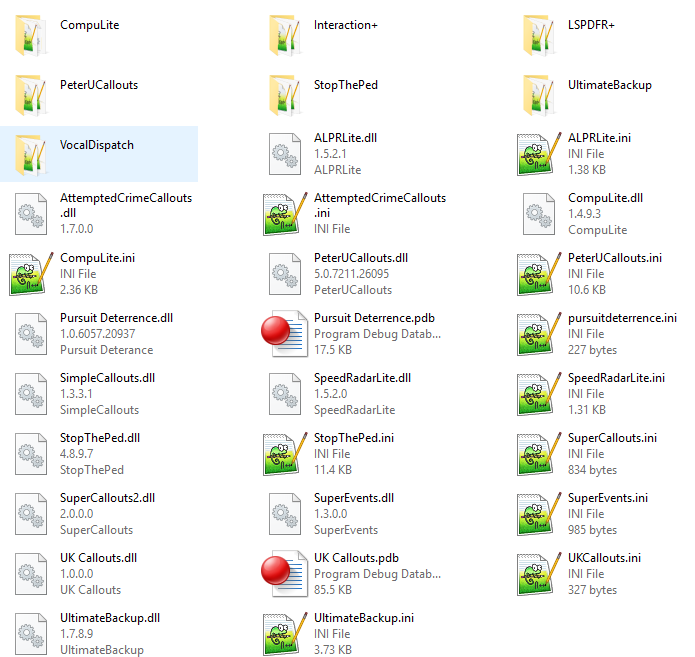Click the CompuLite.ini file name
Screen dimensions: 695x657
[98, 258]
